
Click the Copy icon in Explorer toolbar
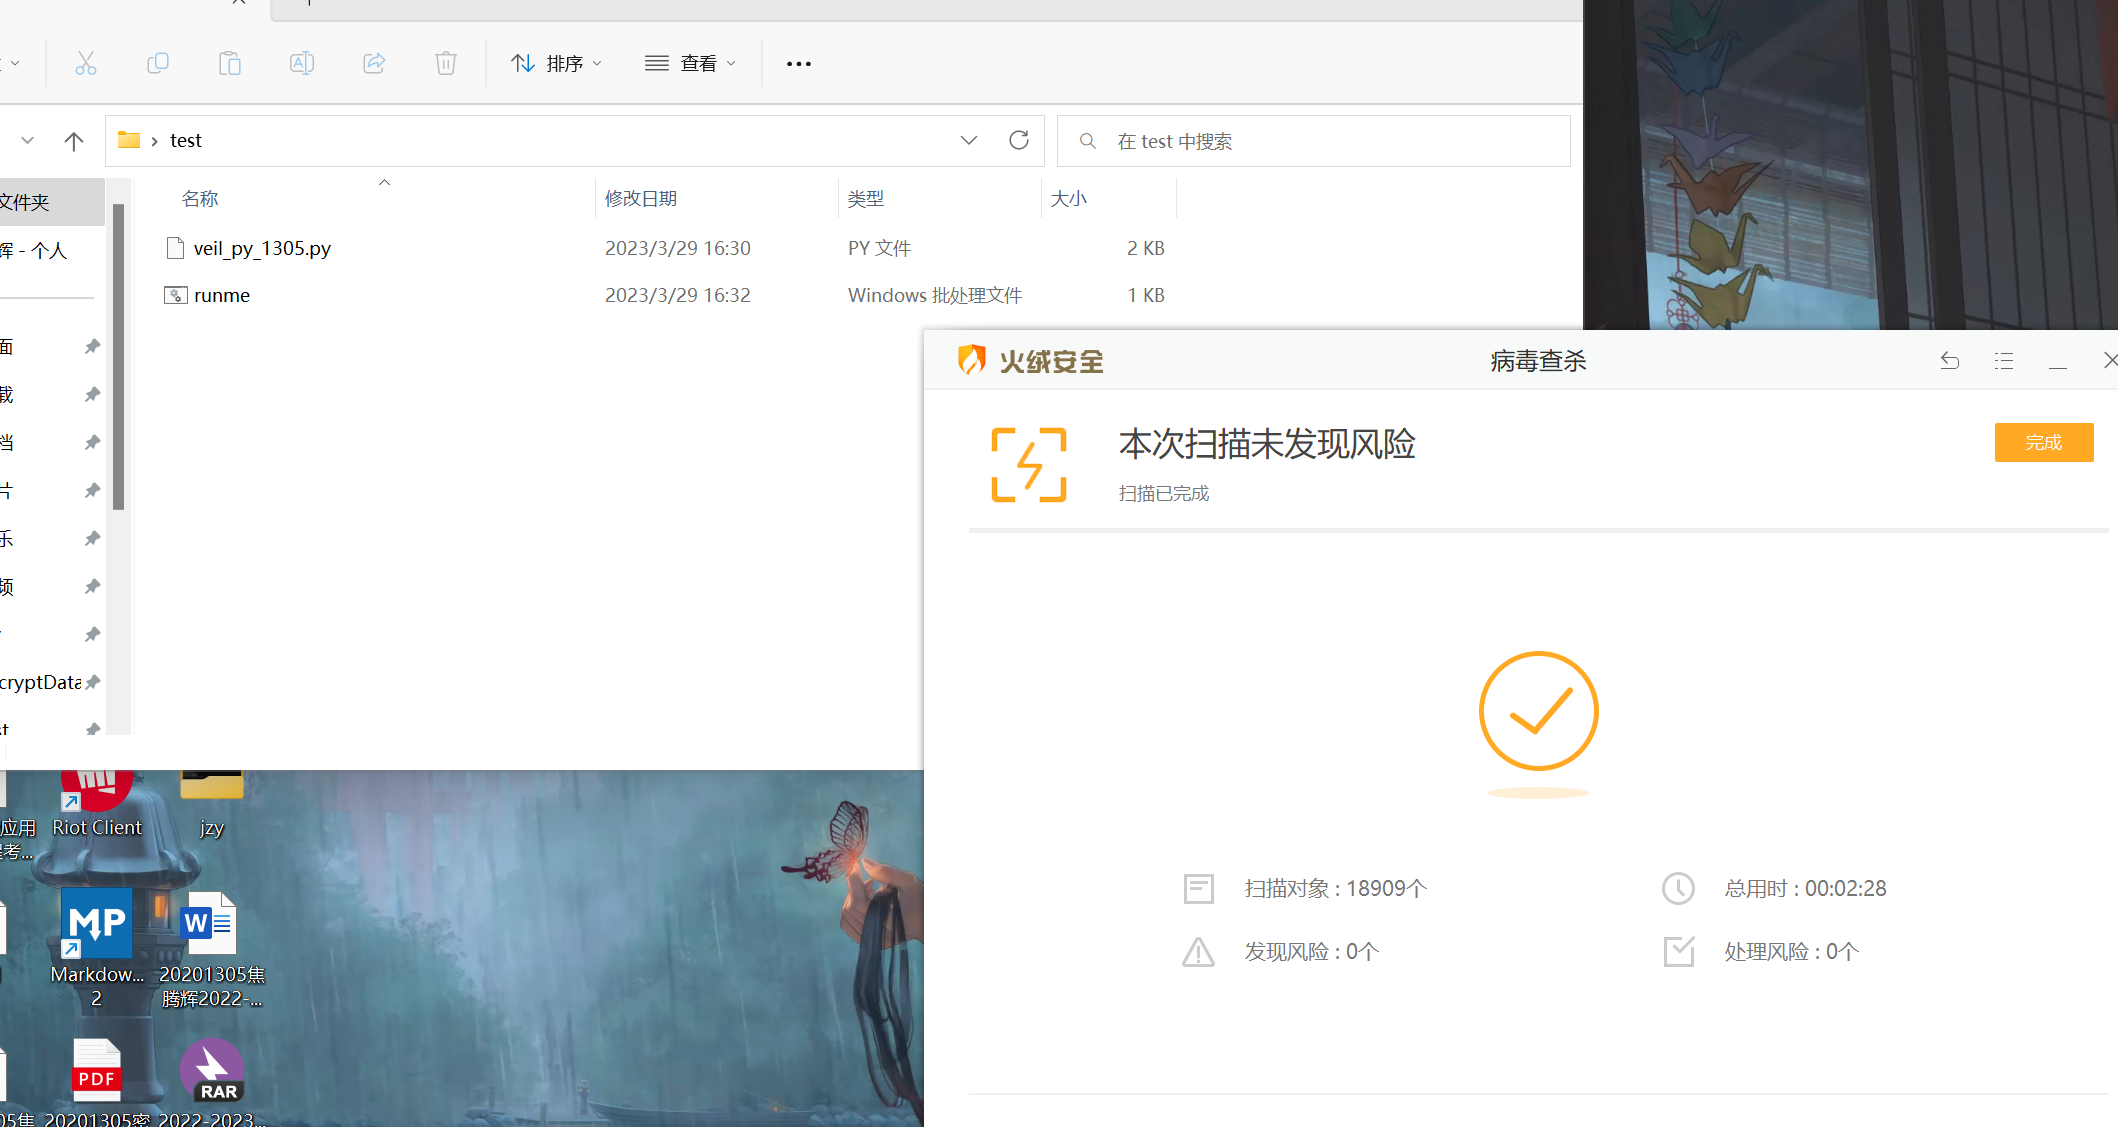[x=158, y=64]
